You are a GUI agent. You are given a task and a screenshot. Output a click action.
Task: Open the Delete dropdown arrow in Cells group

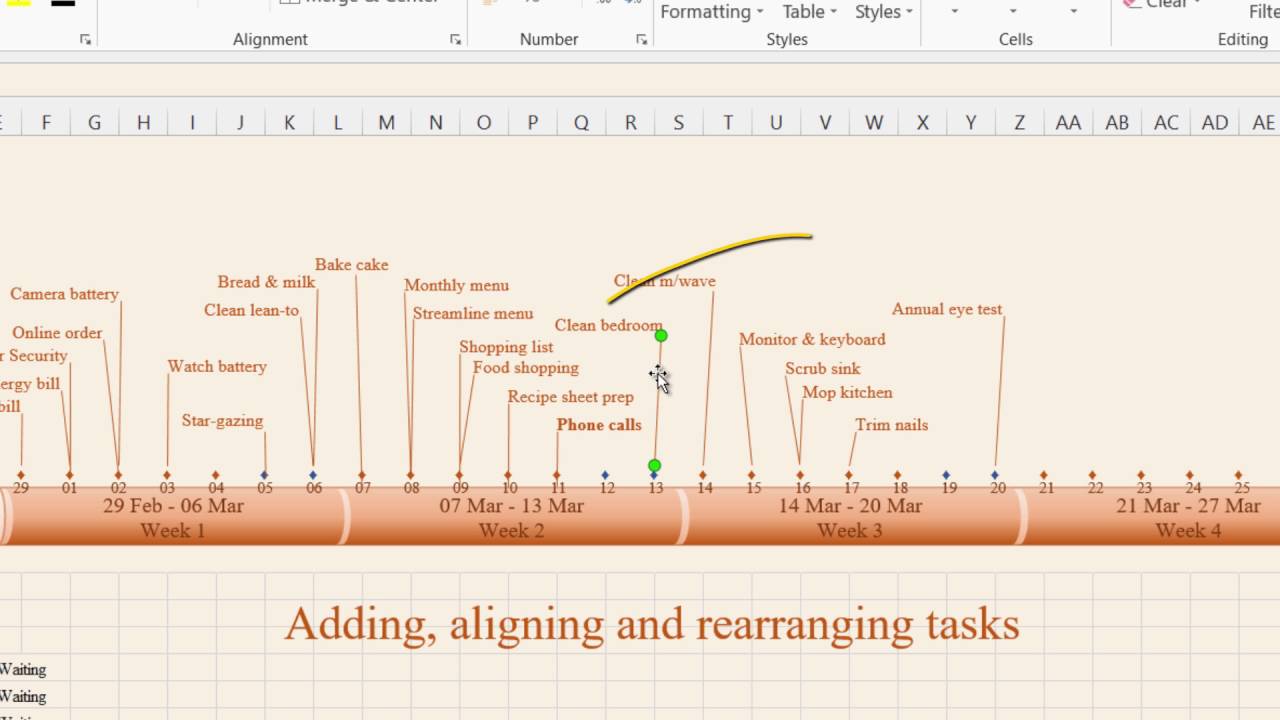coord(1013,12)
